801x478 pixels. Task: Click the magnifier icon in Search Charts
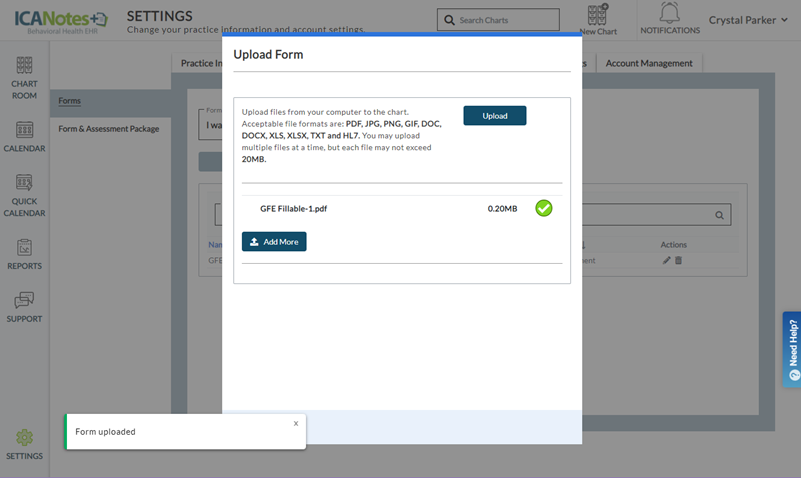[x=449, y=20]
